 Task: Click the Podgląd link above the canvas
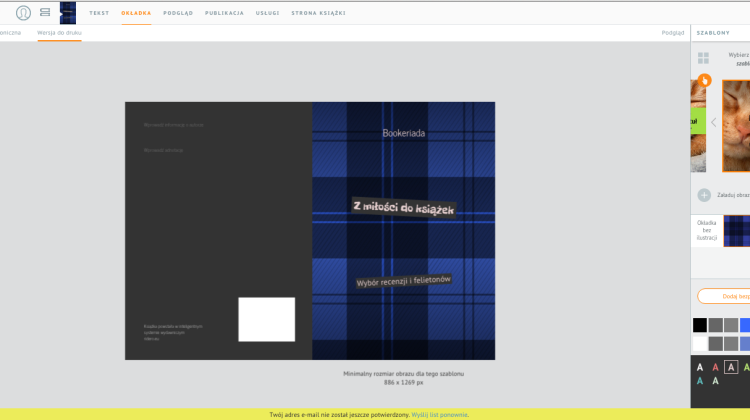(673, 33)
